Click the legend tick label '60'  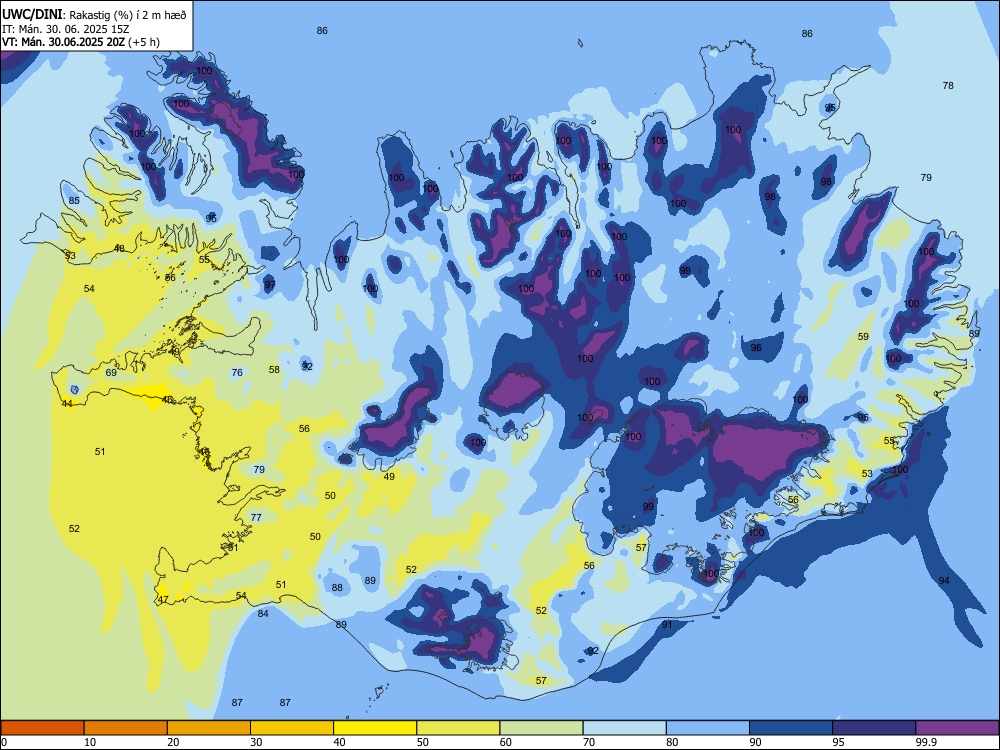point(506,742)
